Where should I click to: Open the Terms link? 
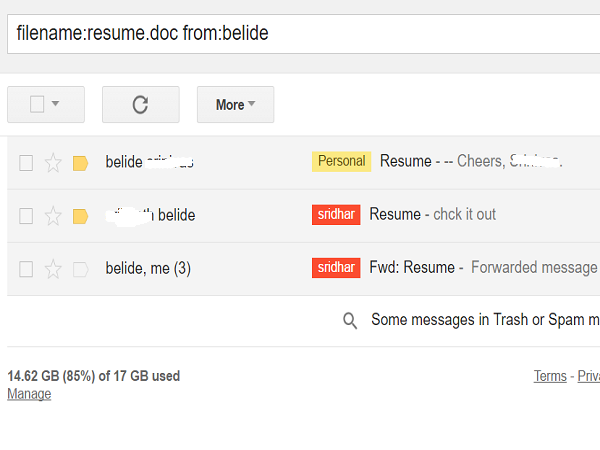(x=550, y=376)
